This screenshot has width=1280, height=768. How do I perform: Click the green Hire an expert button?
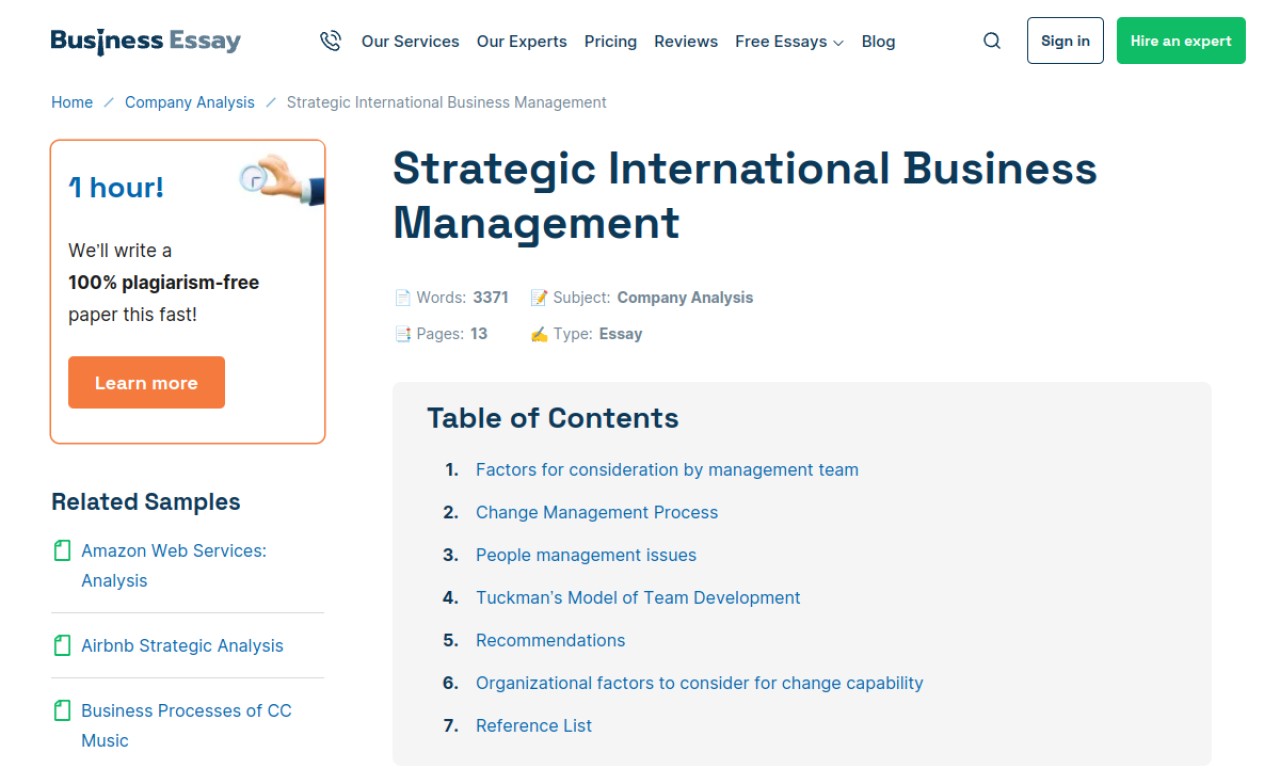tap(1180, 41)
